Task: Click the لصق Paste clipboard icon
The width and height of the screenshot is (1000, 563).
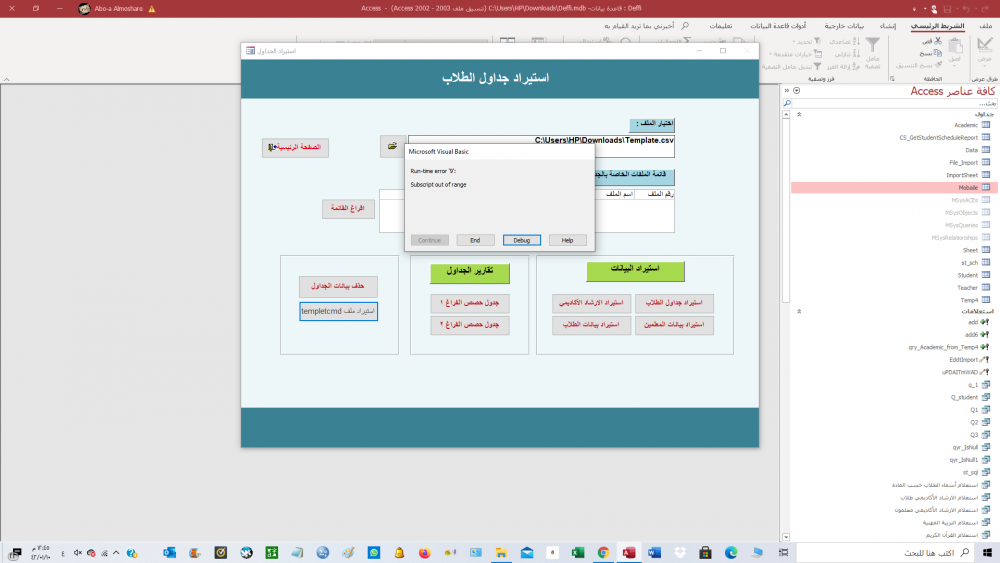Action: 955,48
